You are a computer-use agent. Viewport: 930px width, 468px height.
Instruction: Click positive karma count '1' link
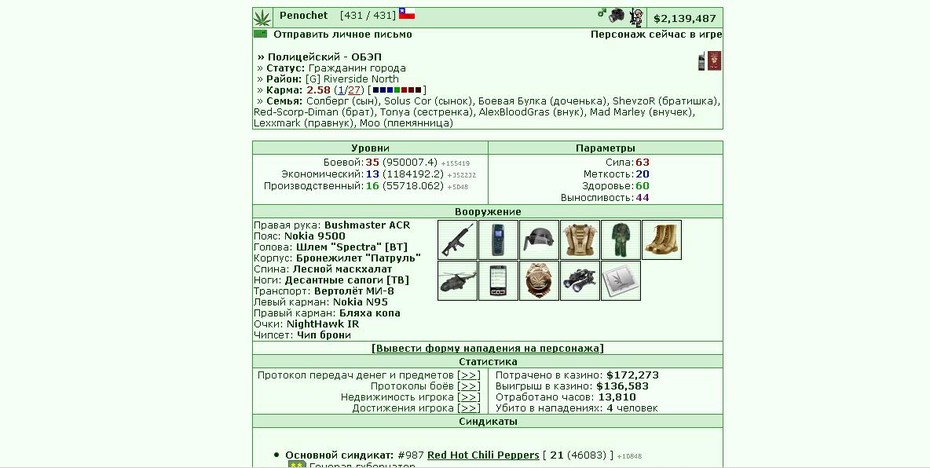coord(340,90)
